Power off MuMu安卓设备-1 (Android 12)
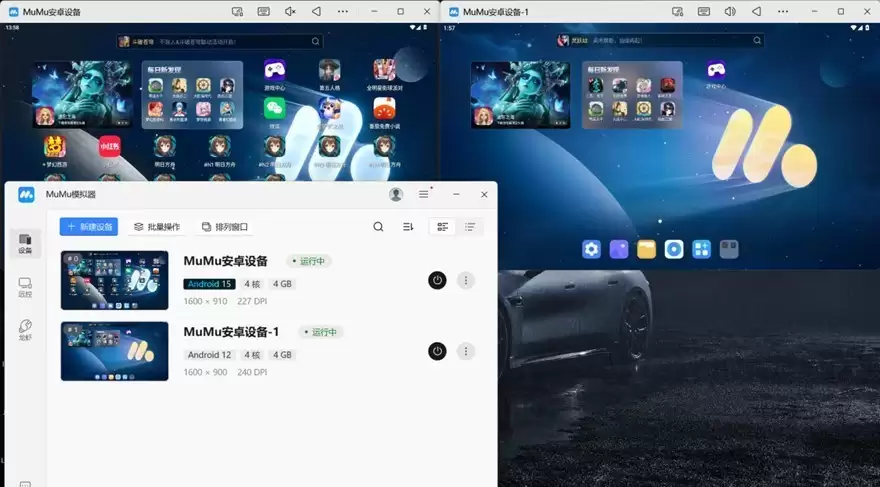 [x=437, y=351]
